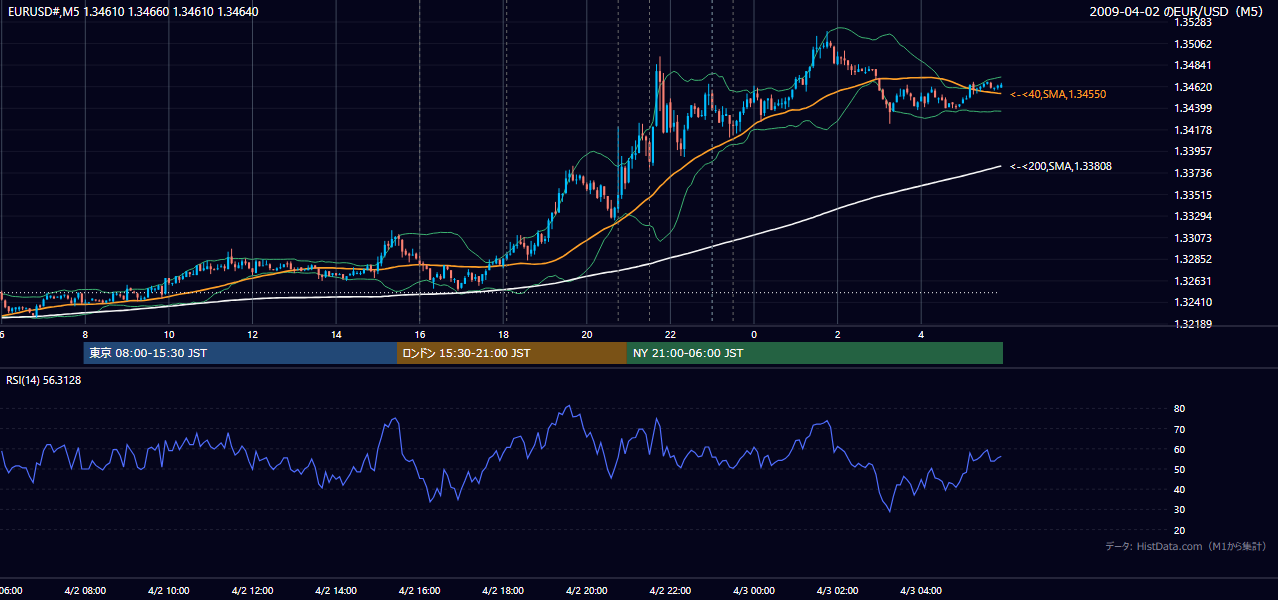
Task: Click the RSI(14) 56.3128 indicator label
Action: (x=44, y=380)
